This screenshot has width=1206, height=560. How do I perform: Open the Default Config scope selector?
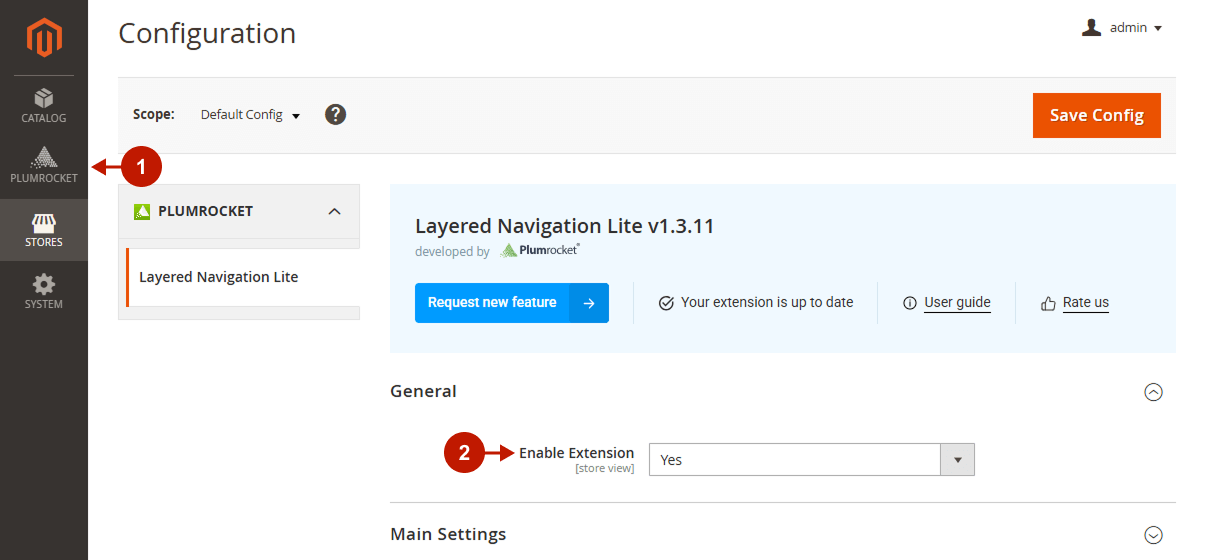(x=250, y=115)
